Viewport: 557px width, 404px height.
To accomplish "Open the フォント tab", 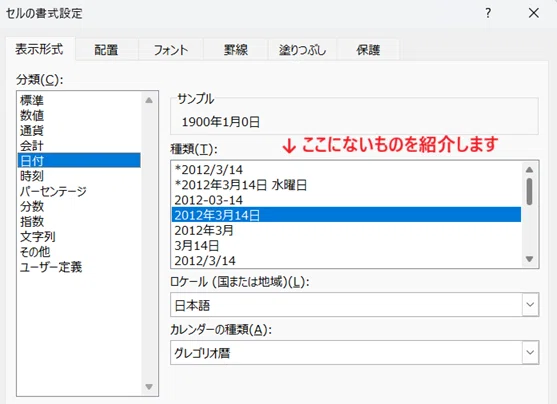I will [x=171, y=50].
